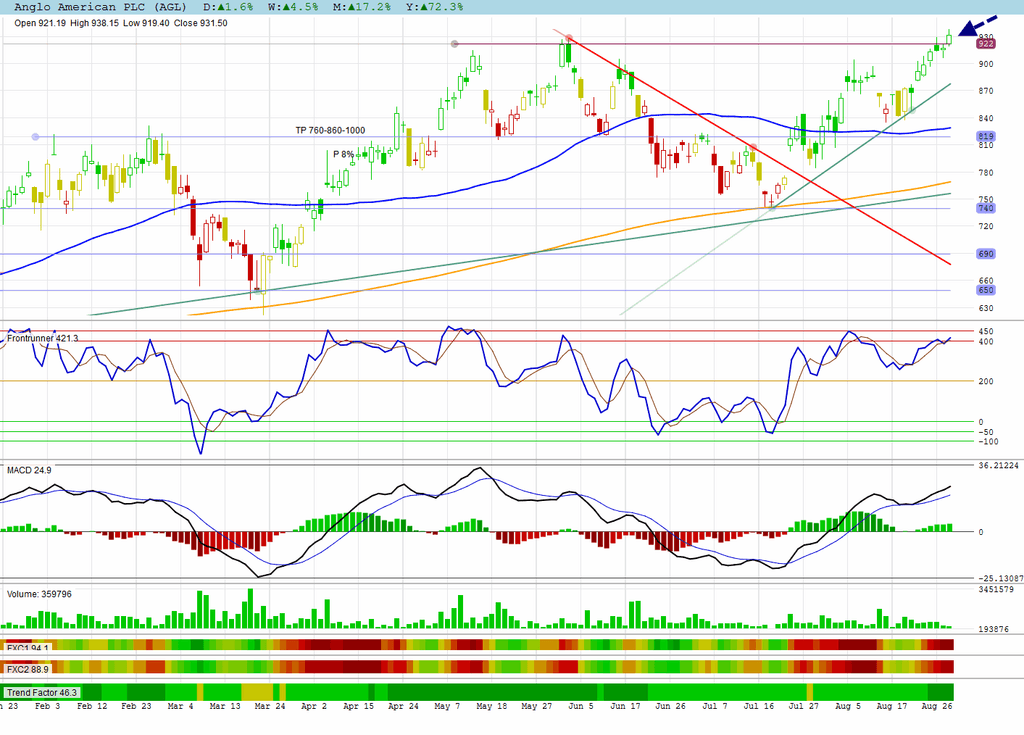Click the 780 price axis label
Viewport: 1024px width, 735px height.
click(985, 172)
